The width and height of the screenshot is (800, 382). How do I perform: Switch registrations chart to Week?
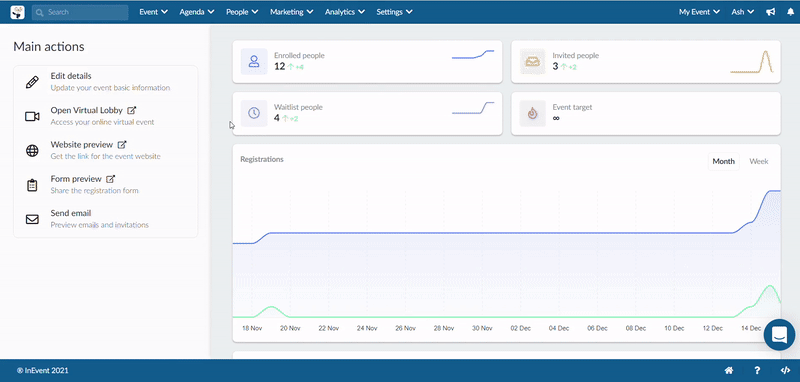759,161
